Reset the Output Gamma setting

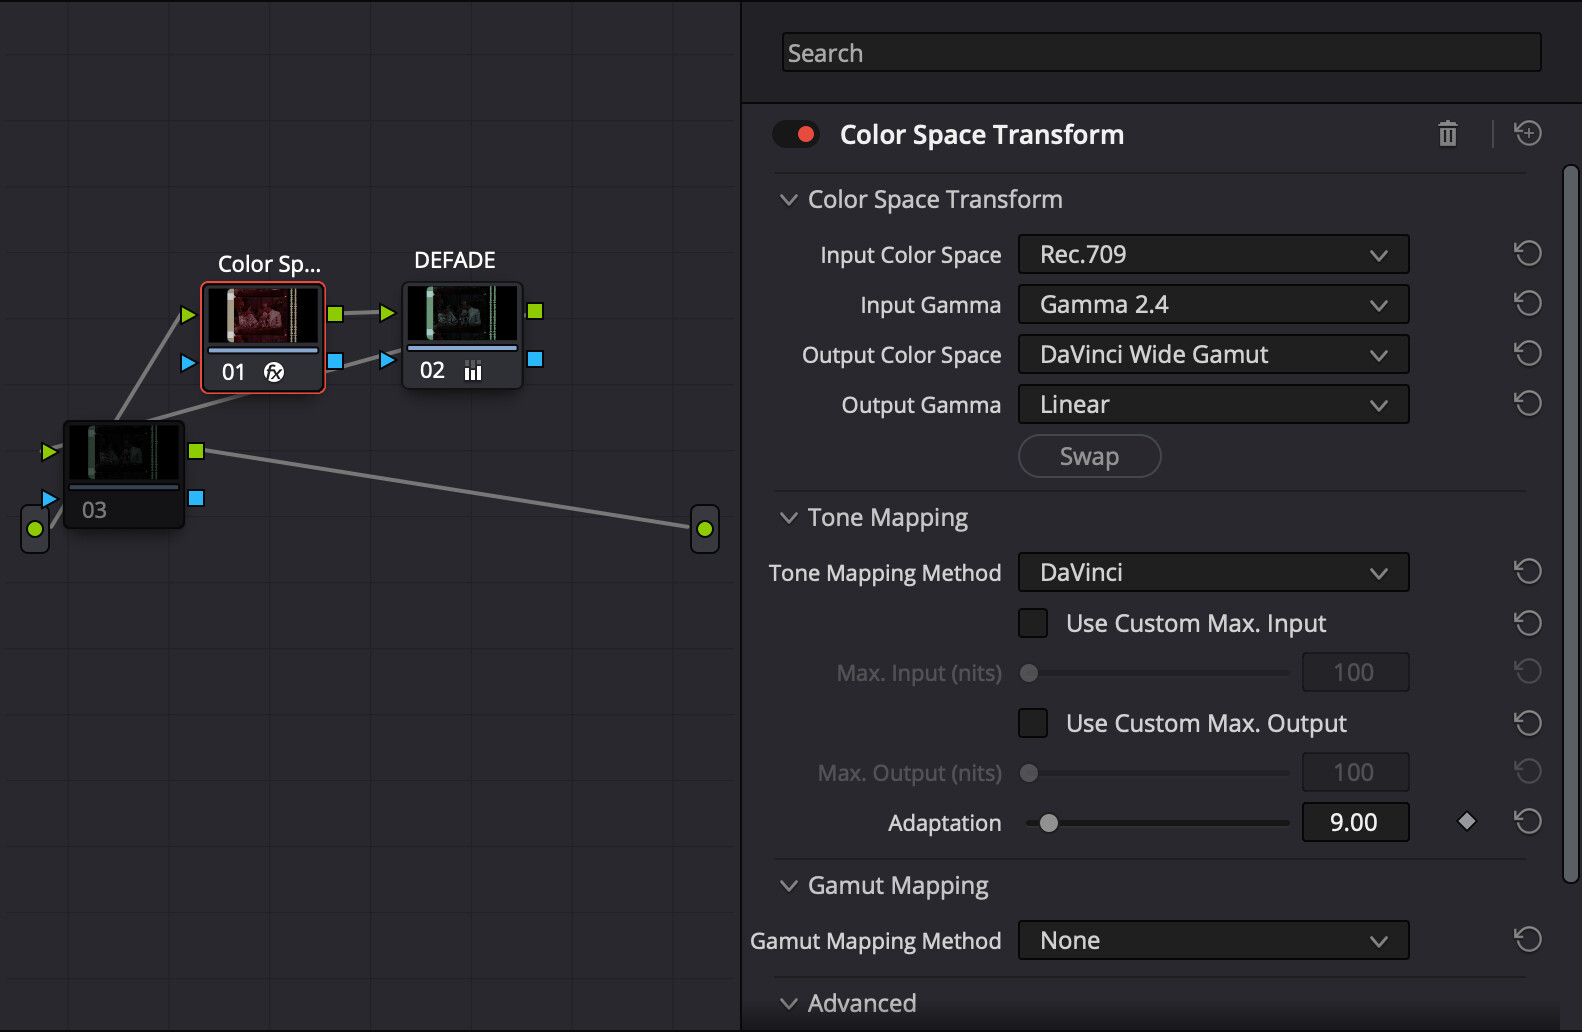coord(1527,404)
